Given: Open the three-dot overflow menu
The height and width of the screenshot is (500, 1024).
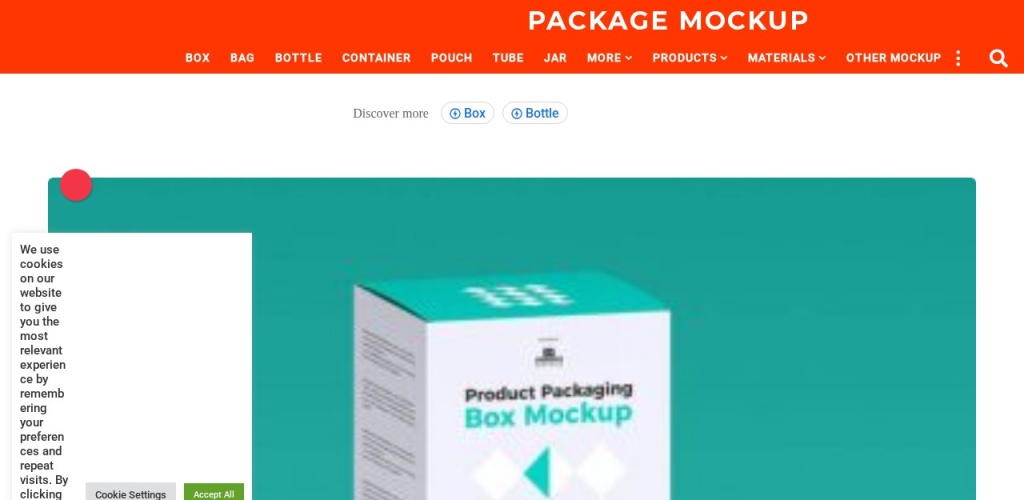Looking at the screenshot, I should (958, 58).
